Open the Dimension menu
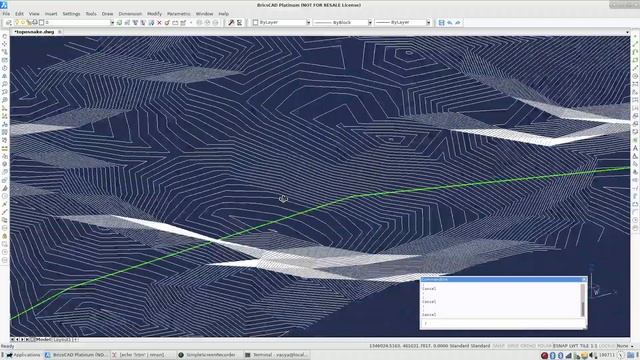Viewport: 640px width, 360px height. (x=130, y=13)
